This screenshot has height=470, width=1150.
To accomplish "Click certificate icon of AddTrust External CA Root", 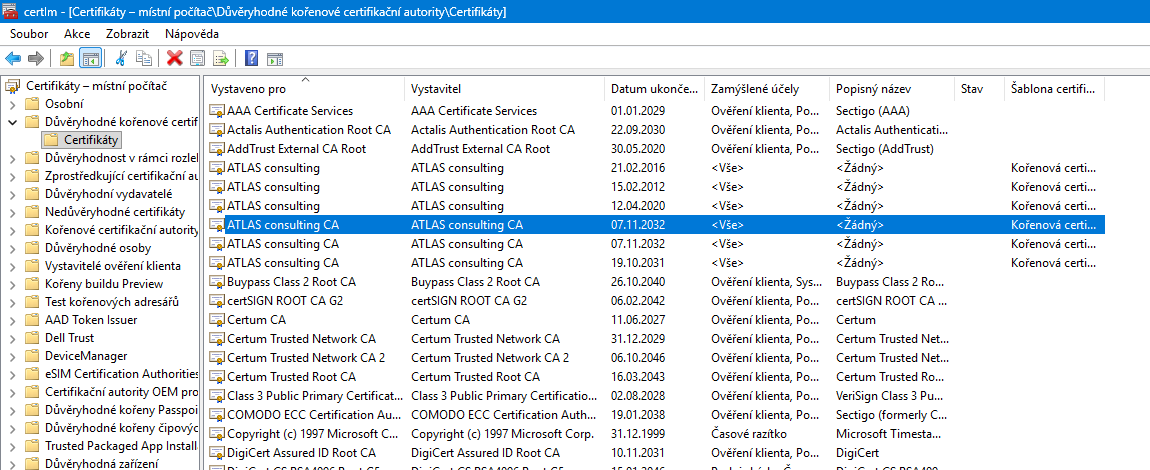I will click(216, 149).
